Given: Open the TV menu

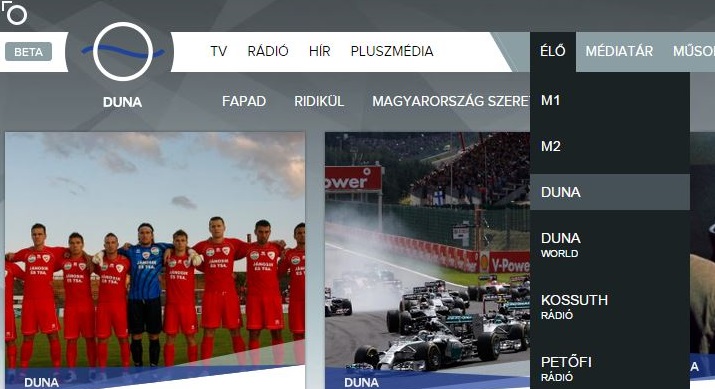Looking at the screenshot, I should click(x=218, y=51).
